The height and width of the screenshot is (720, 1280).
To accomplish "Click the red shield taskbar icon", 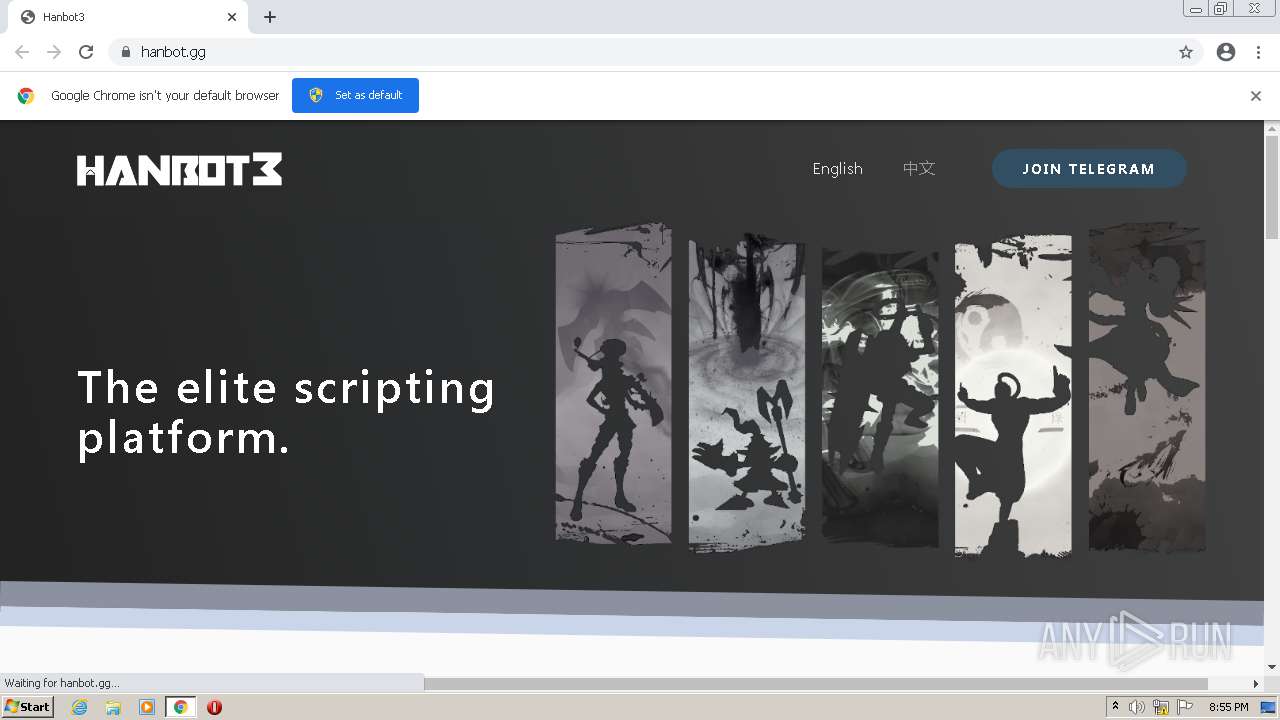I will point(214,707).
